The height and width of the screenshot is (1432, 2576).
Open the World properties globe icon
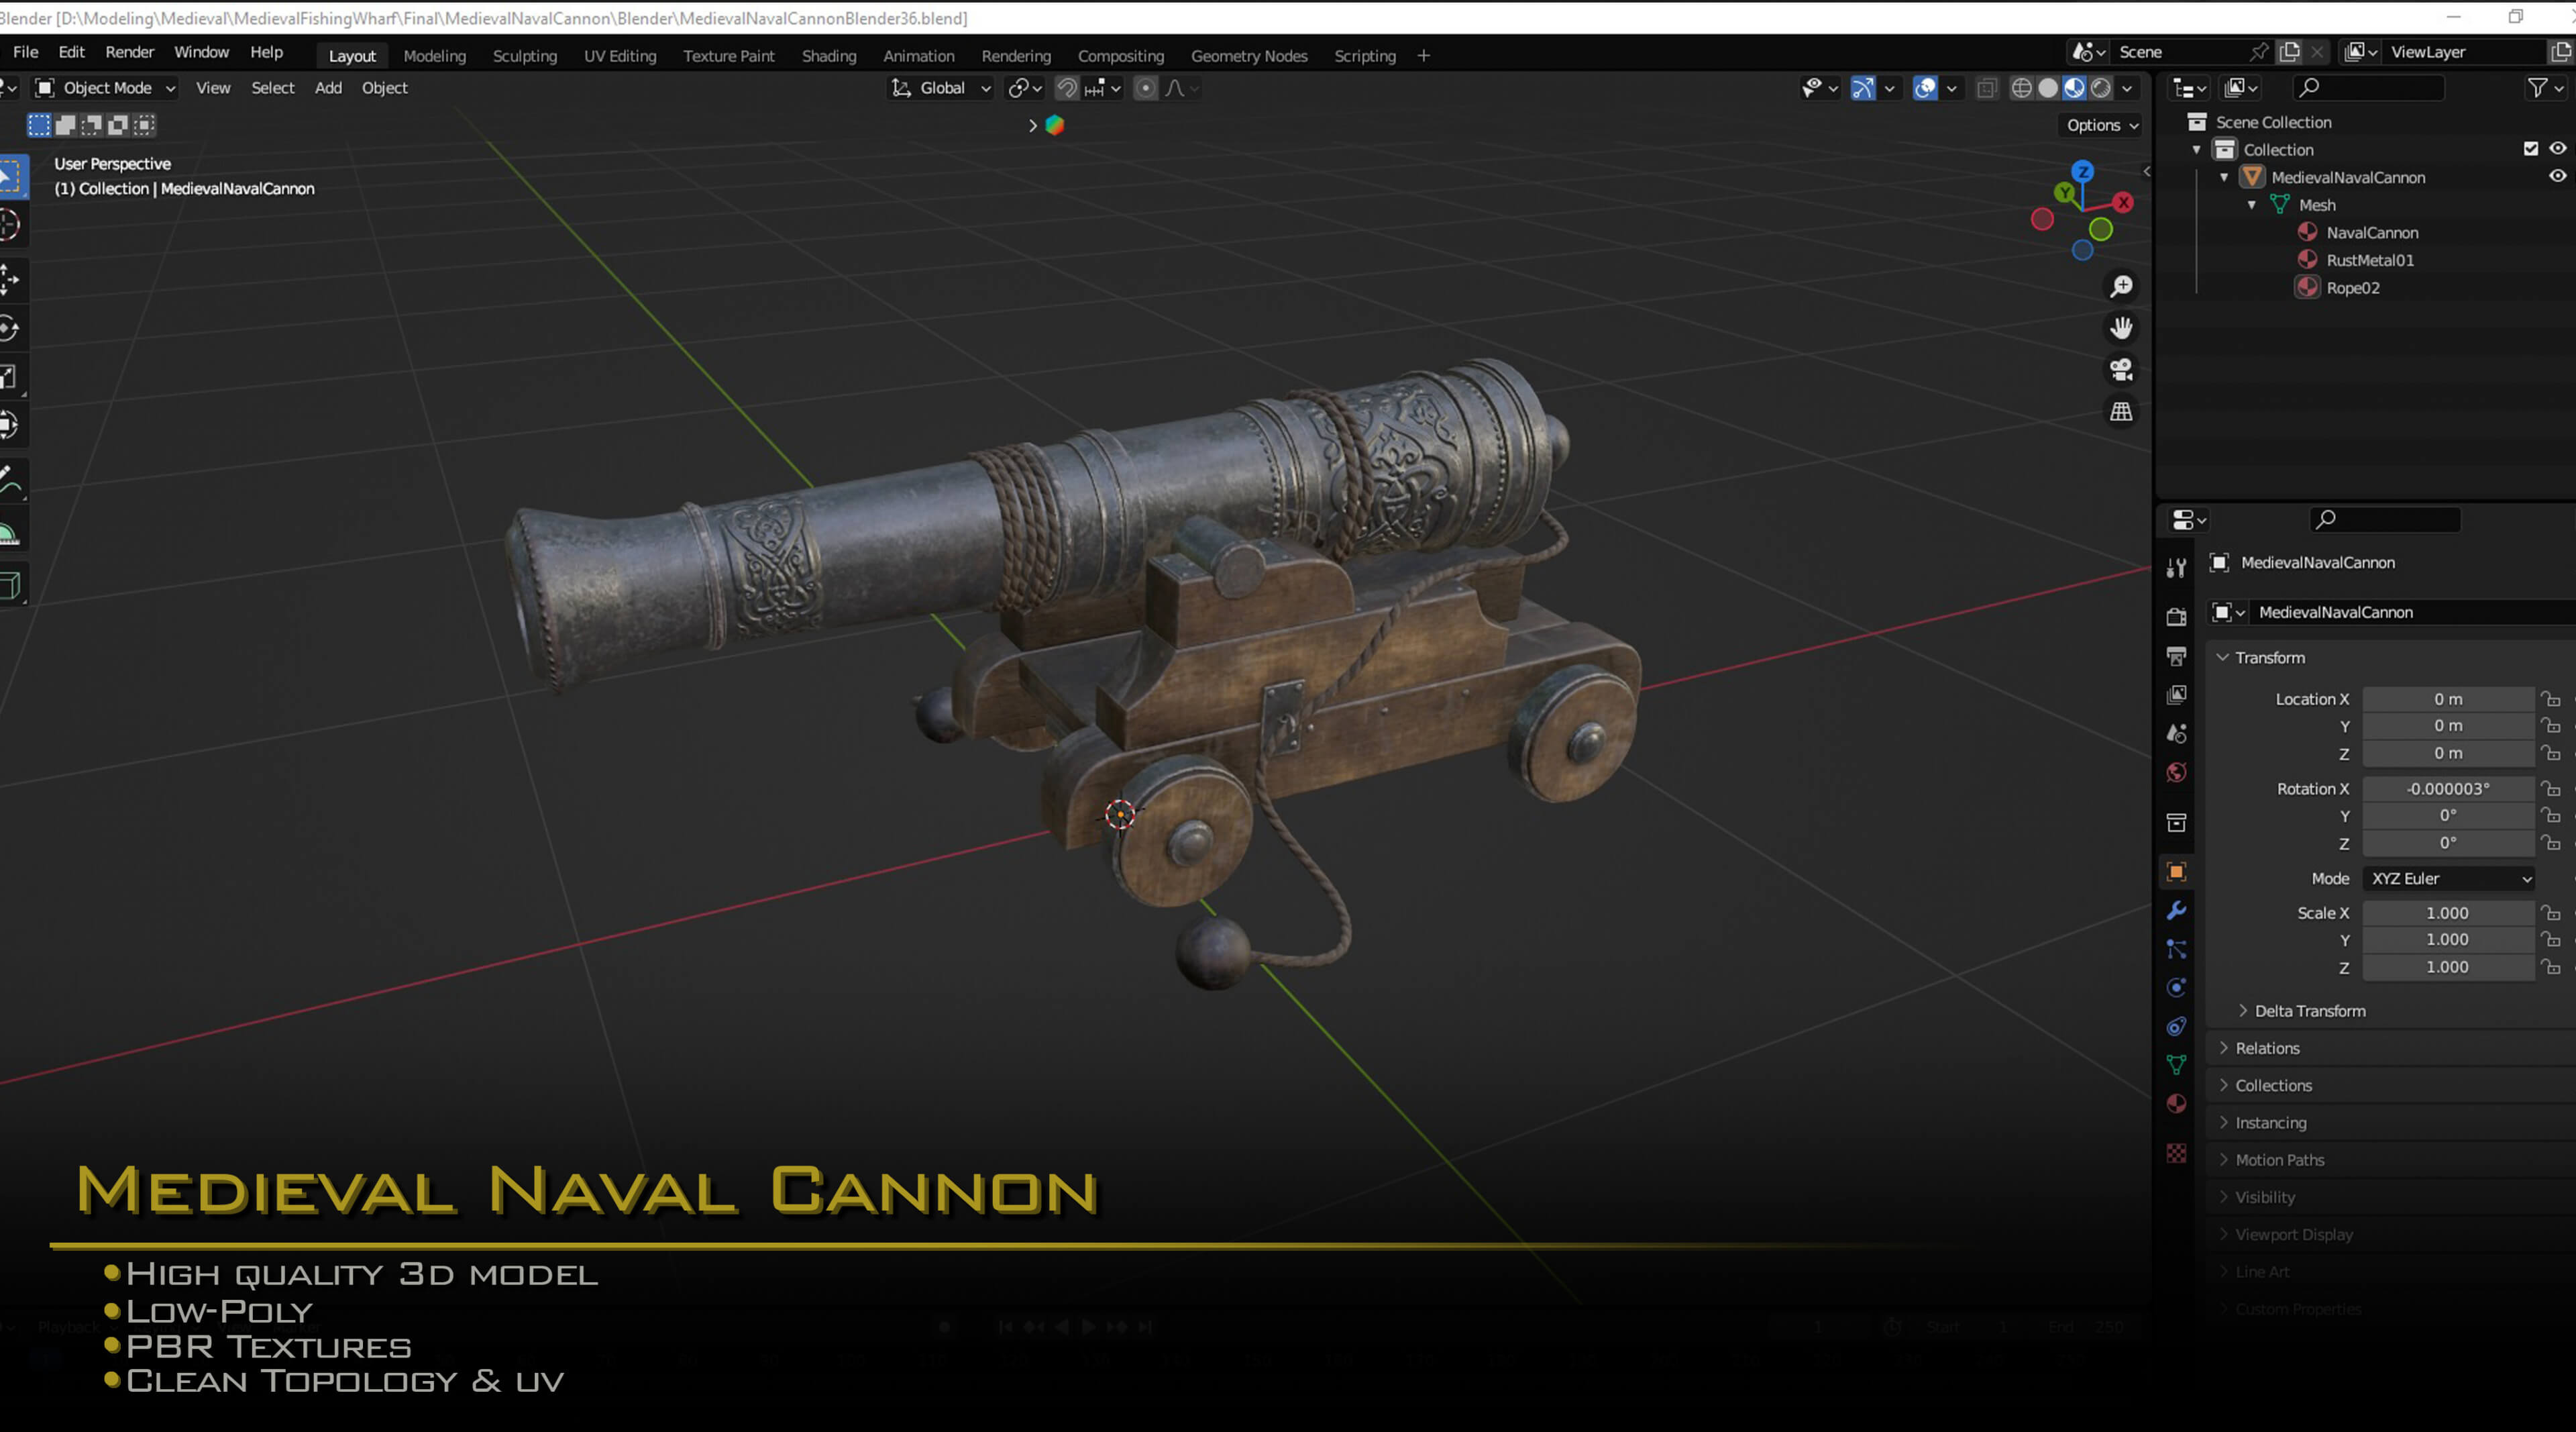(2176, 773)
